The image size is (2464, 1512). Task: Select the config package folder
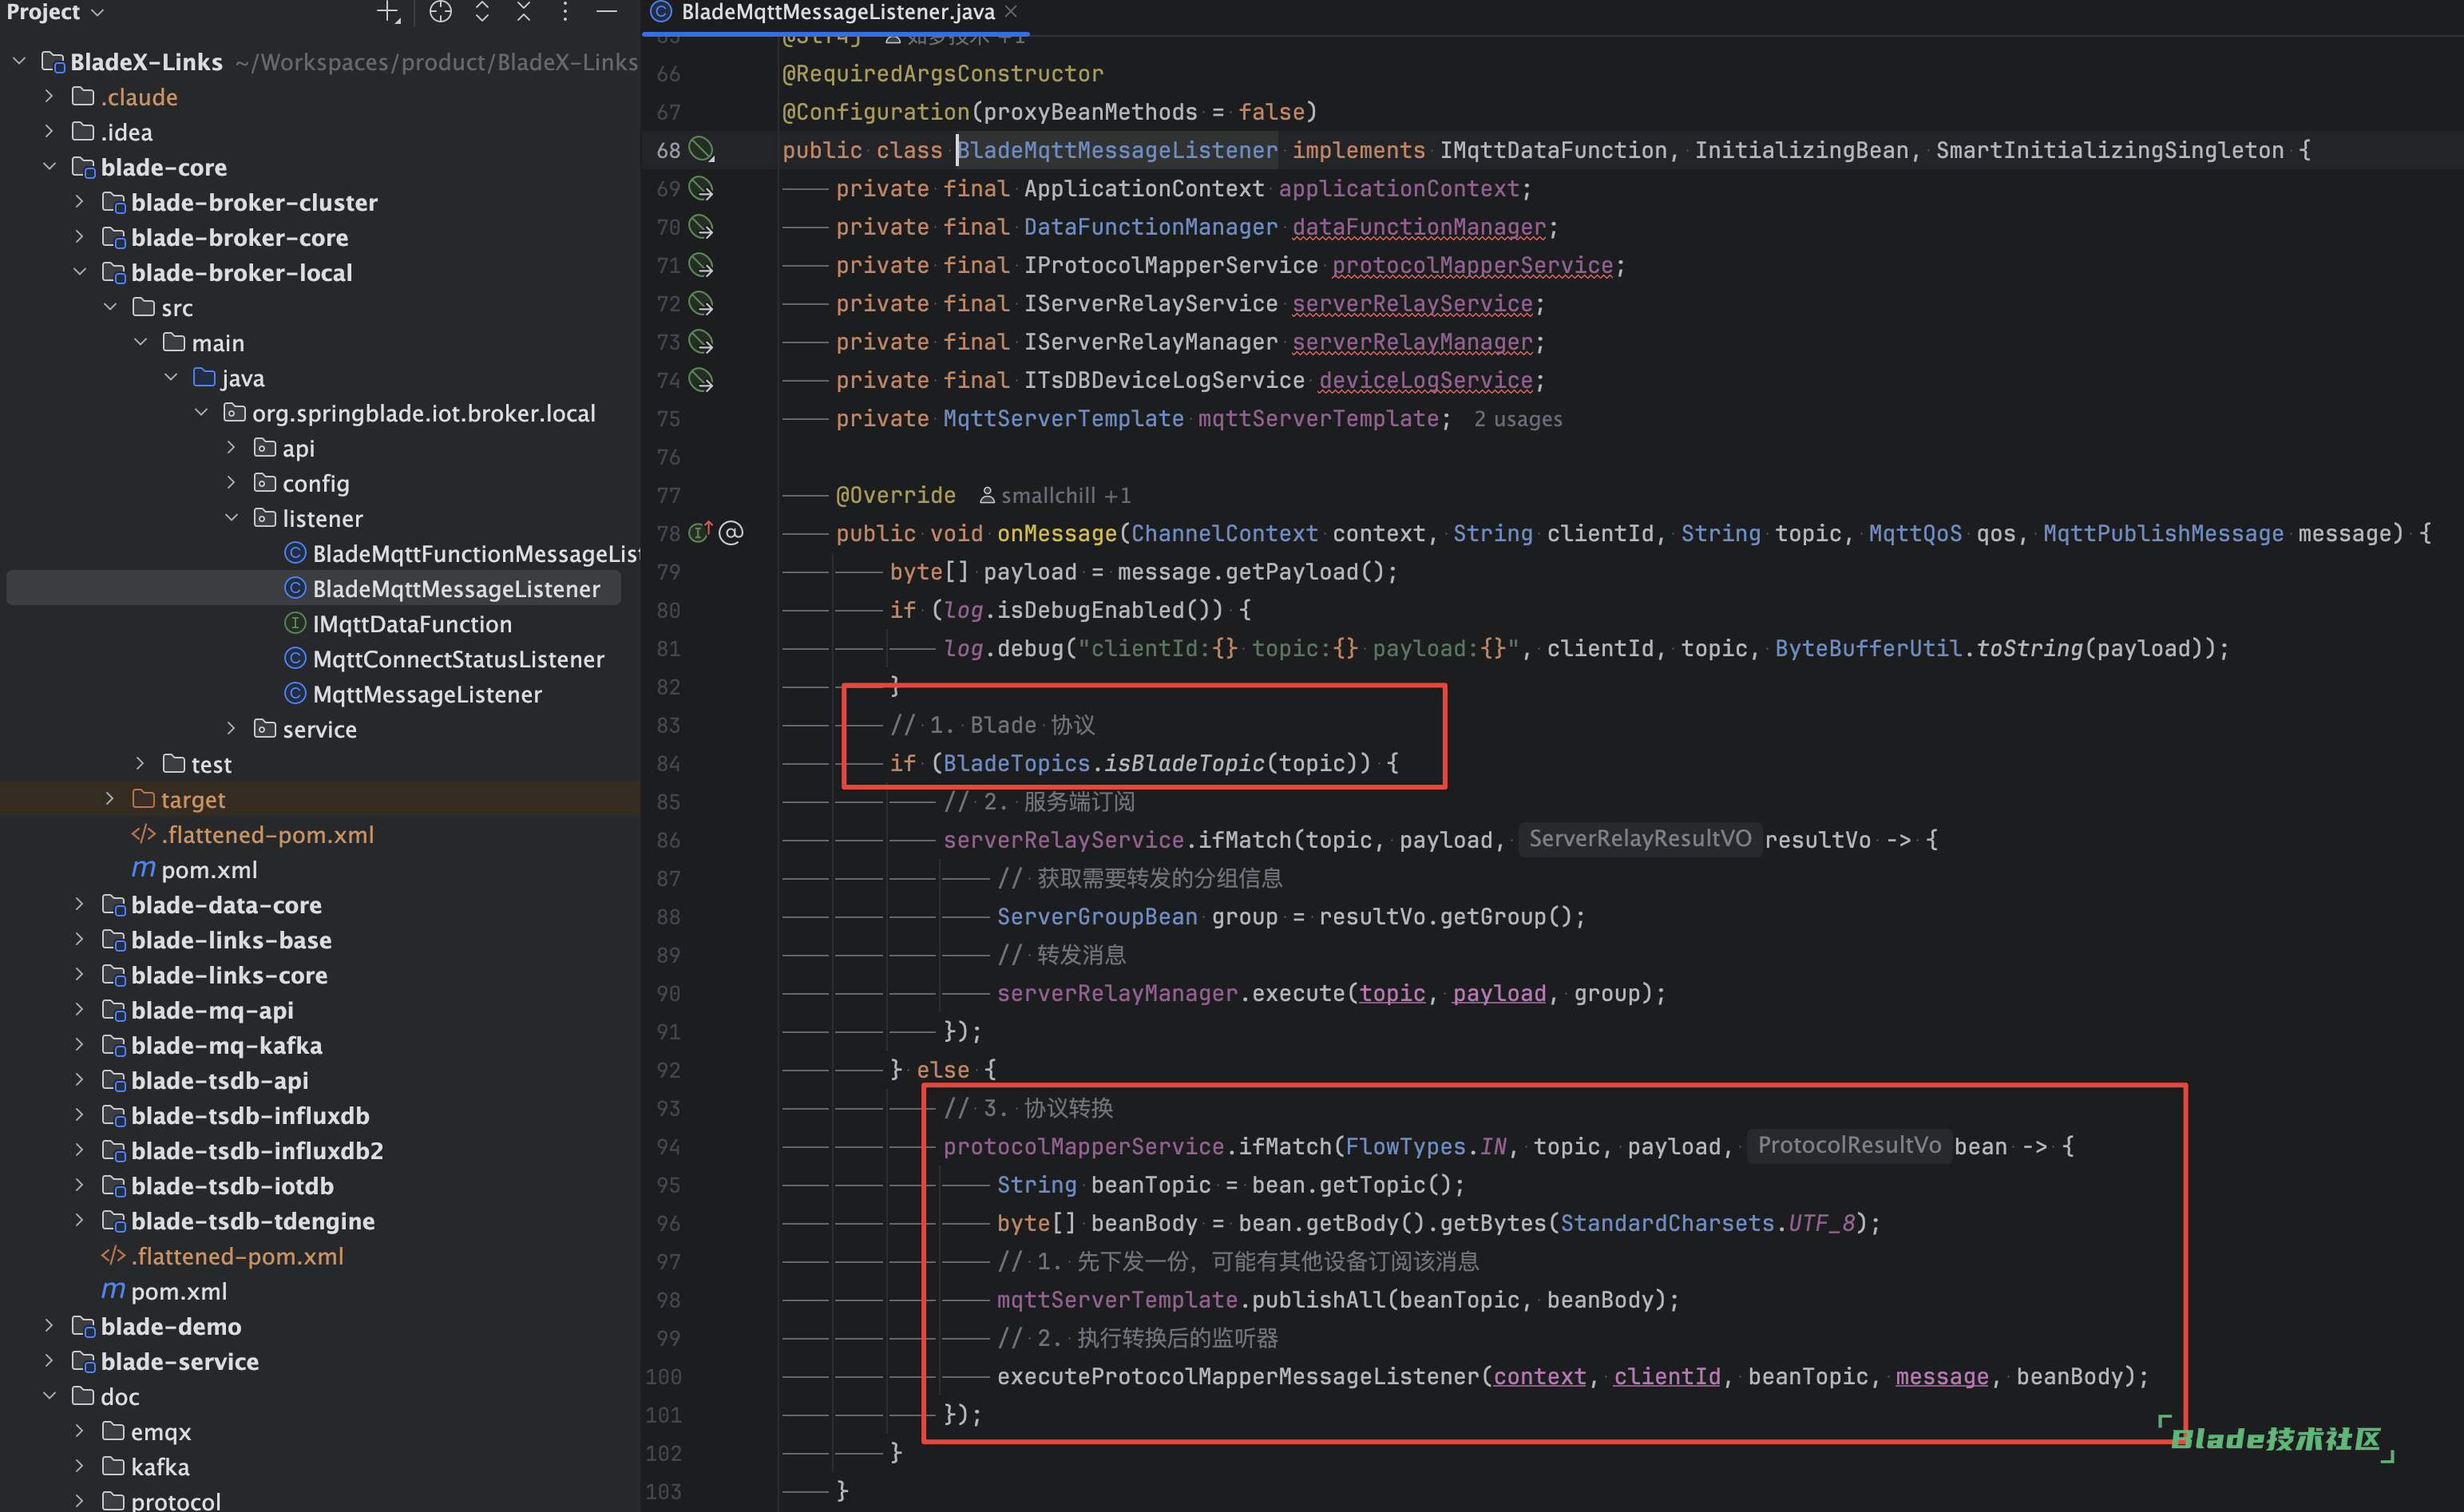tap(302, 483)
